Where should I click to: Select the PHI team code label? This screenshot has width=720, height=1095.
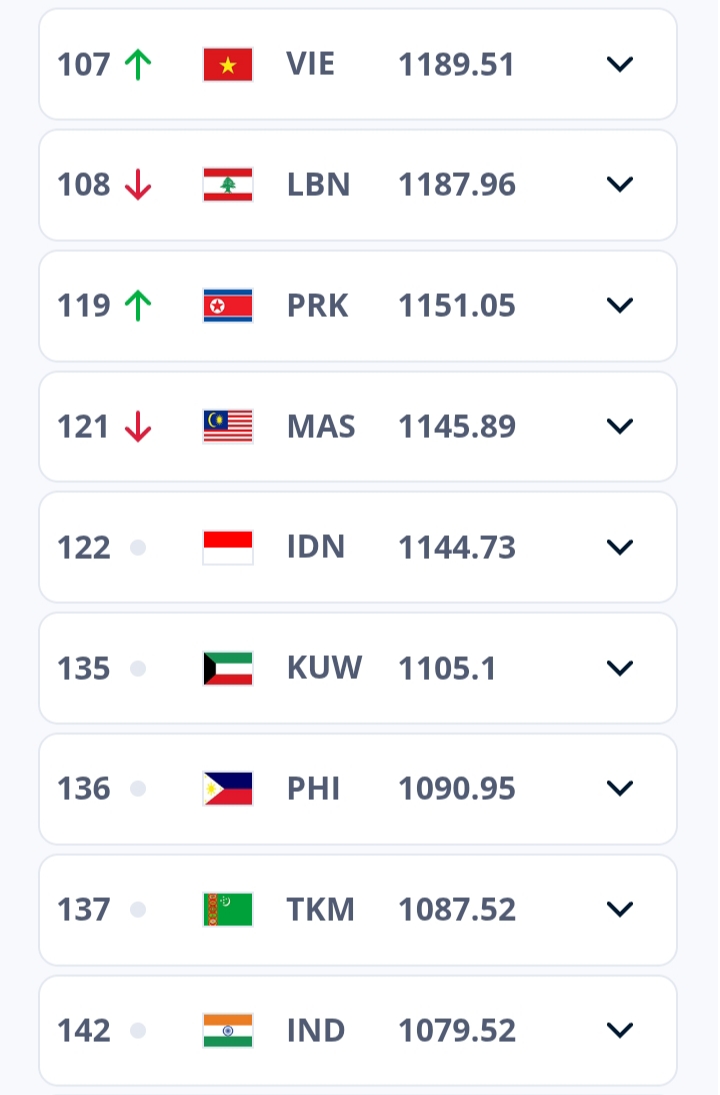pos(314,789)
